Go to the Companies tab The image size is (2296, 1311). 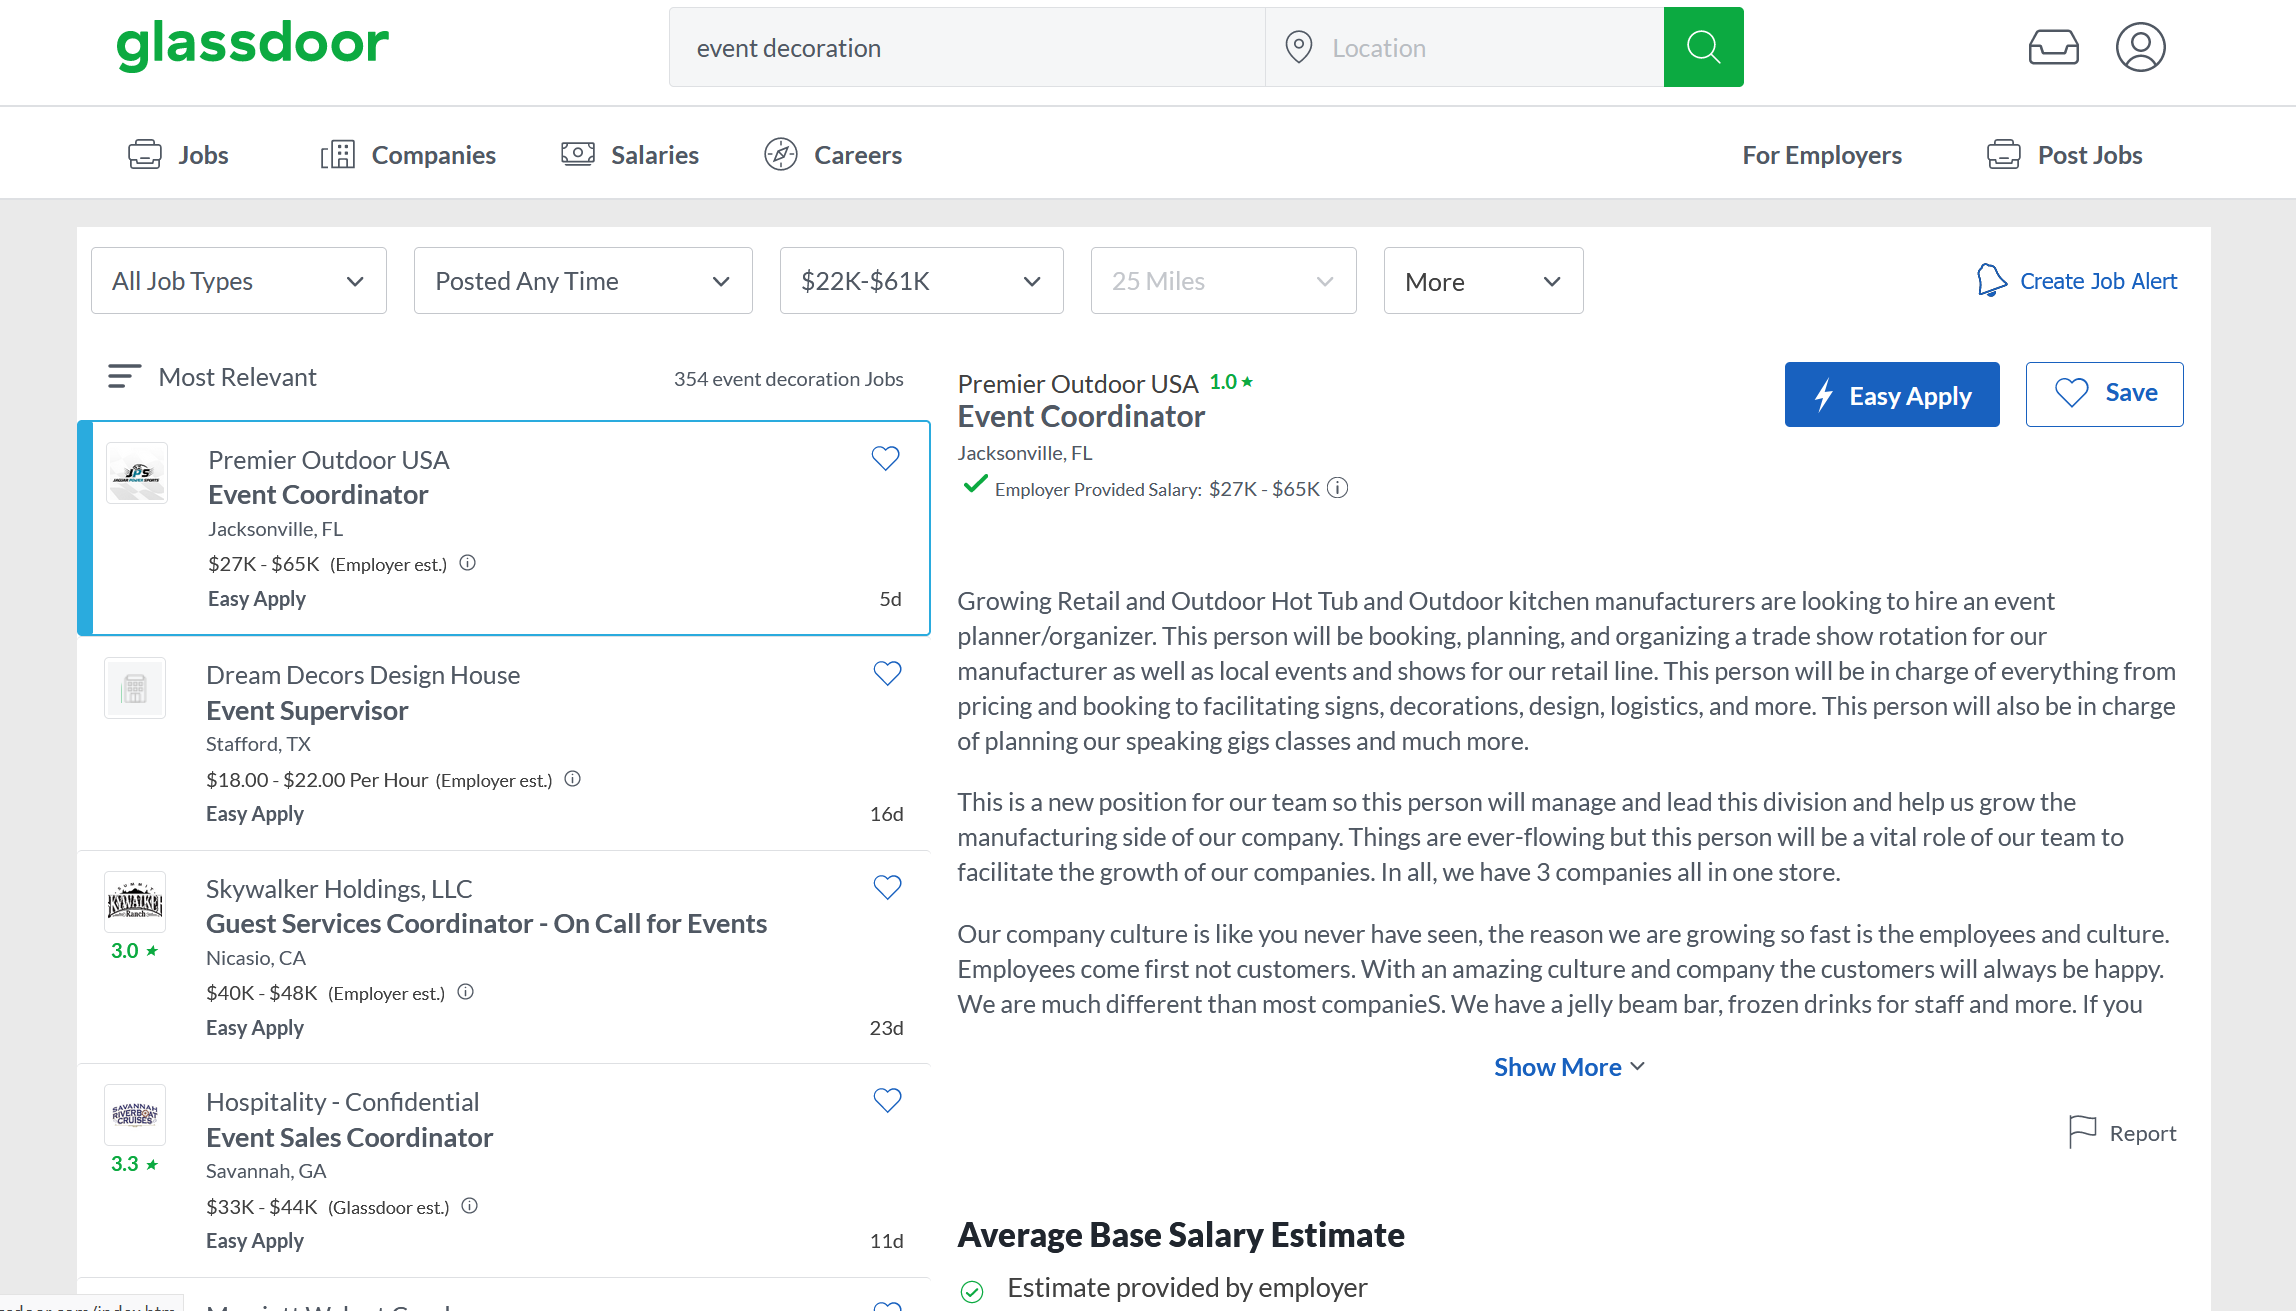coord(408,155)
